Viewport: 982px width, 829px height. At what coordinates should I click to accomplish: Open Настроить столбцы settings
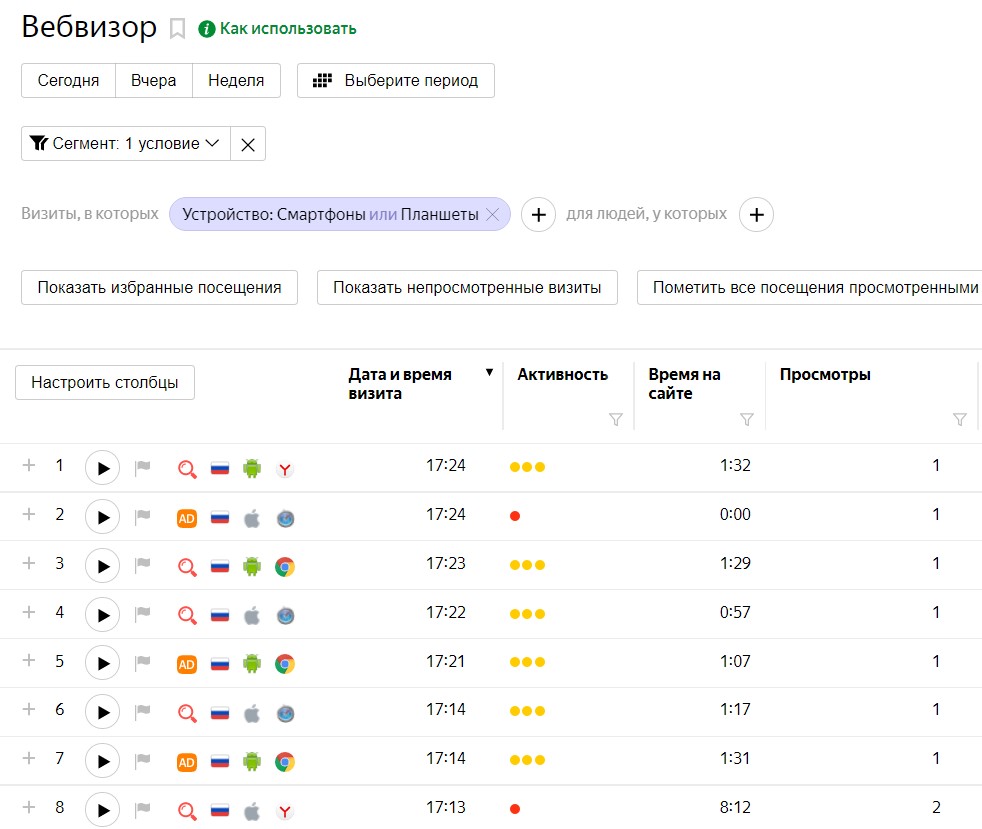pos(105,383)
